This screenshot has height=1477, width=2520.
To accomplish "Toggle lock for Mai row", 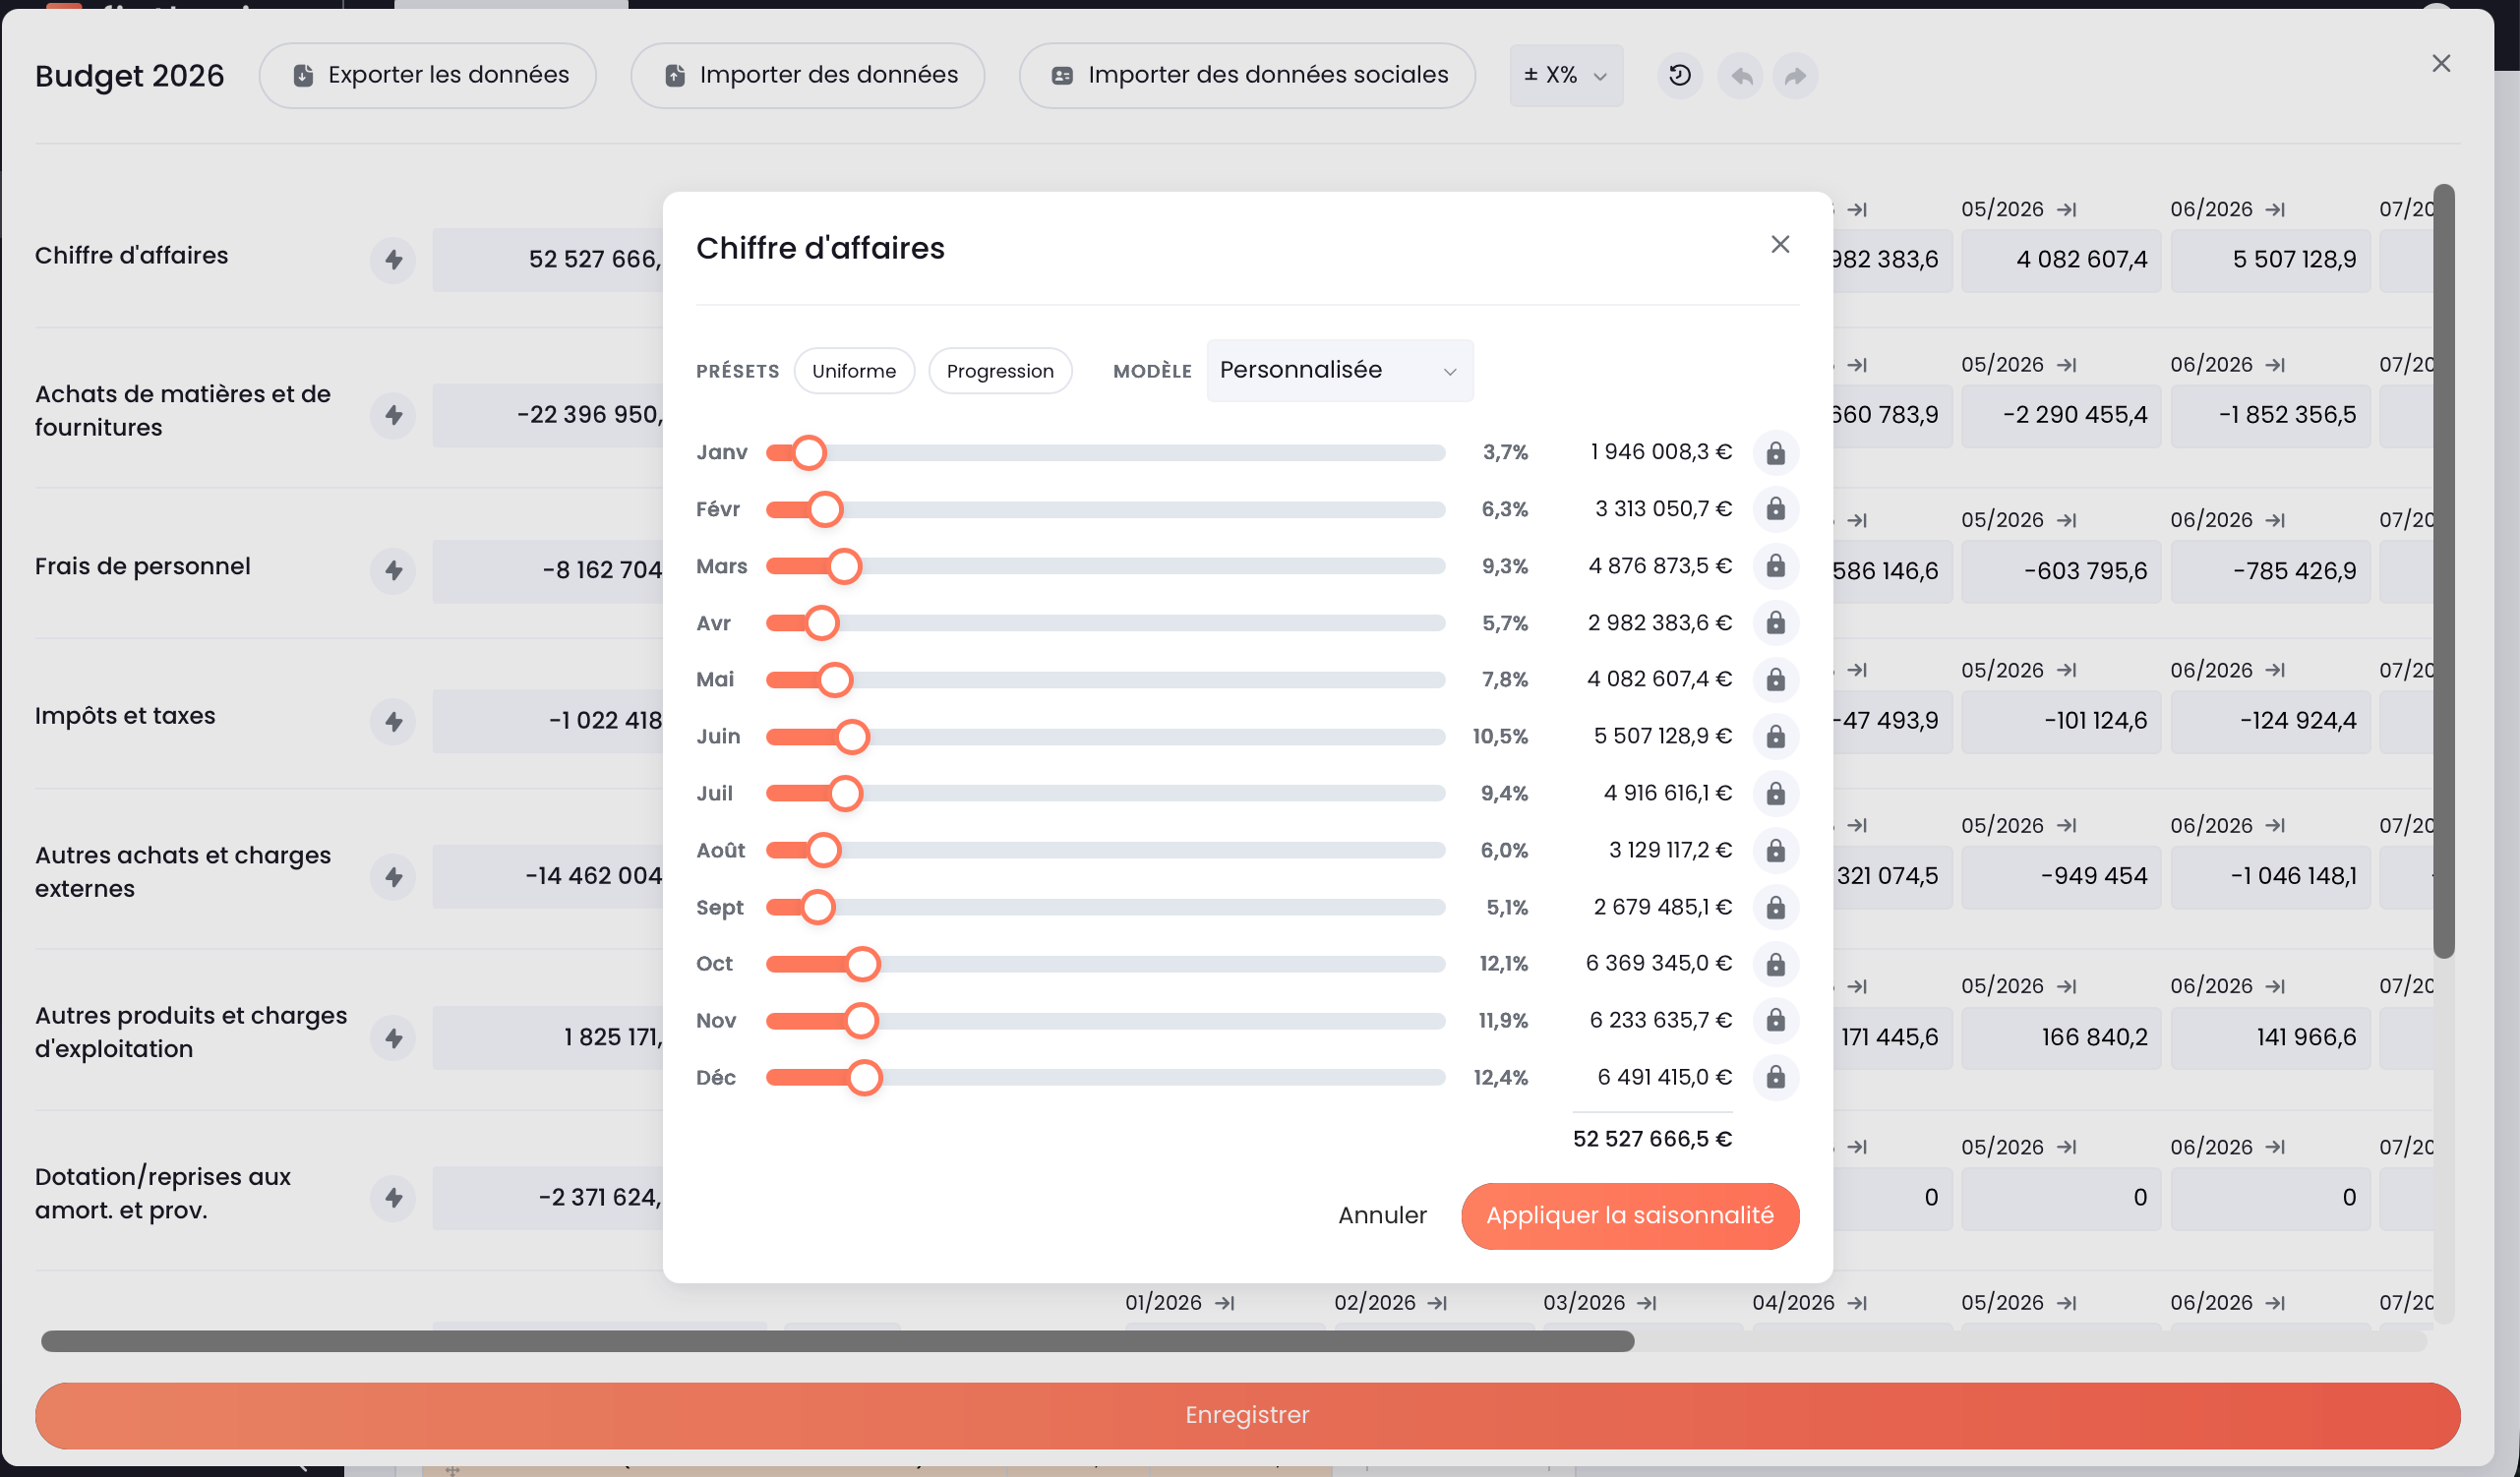I will click(1775, 680).
